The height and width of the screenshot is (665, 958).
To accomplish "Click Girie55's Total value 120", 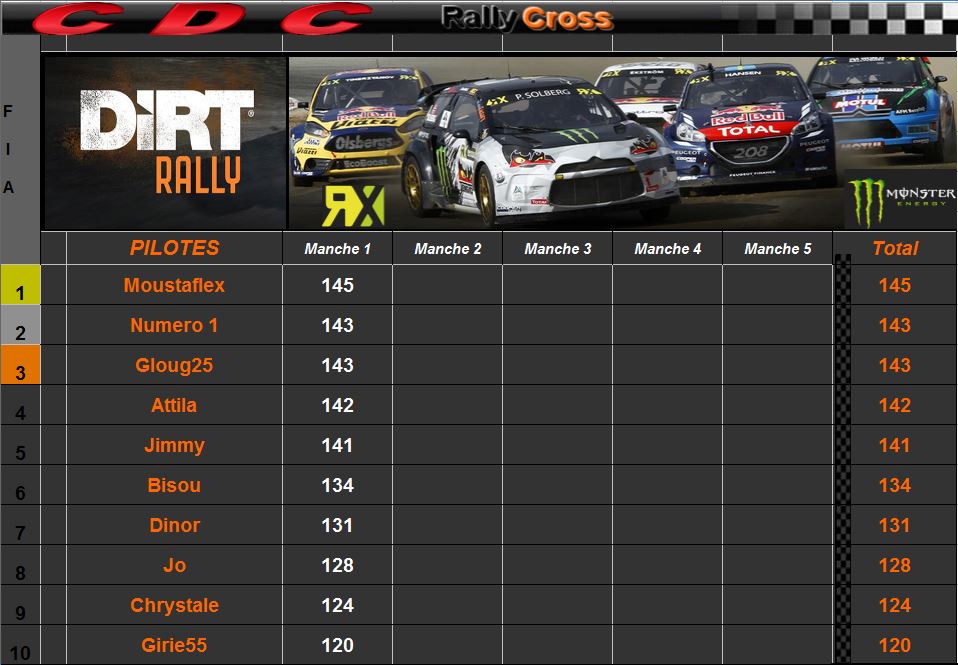I will 894,645.
